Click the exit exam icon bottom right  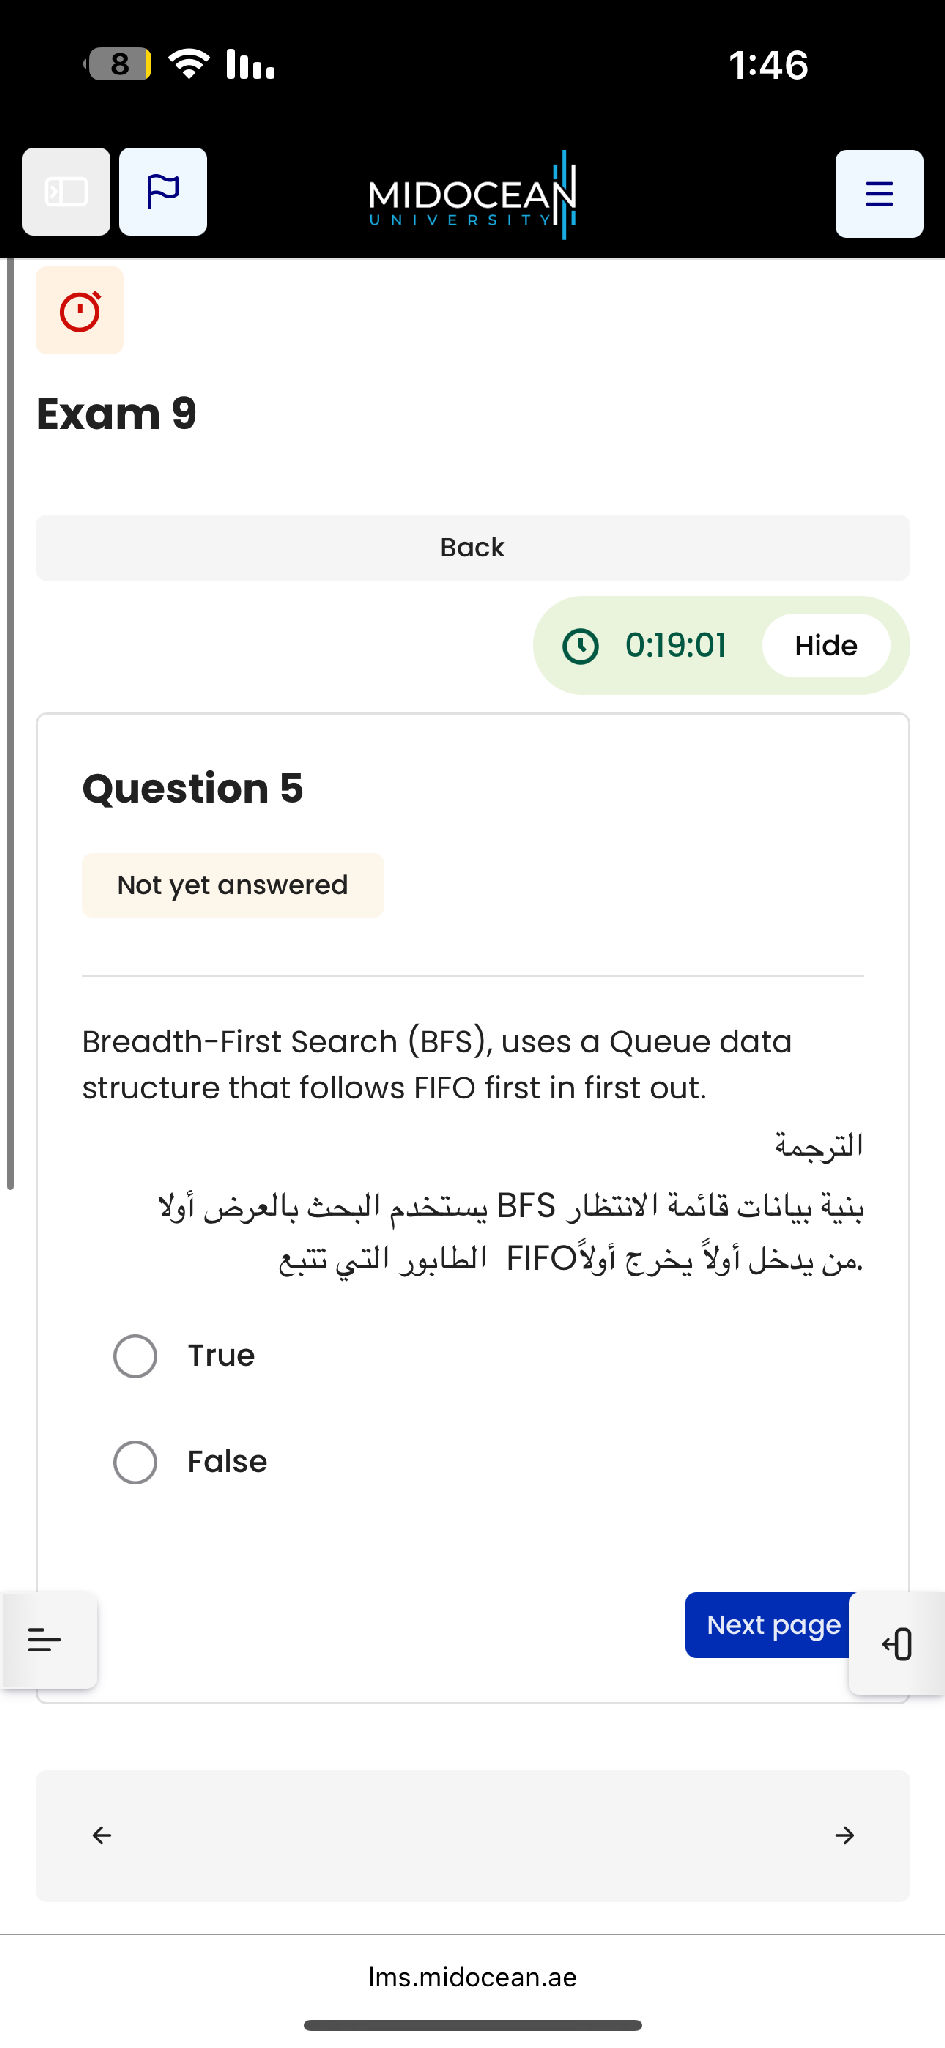tap(898, 1642)
